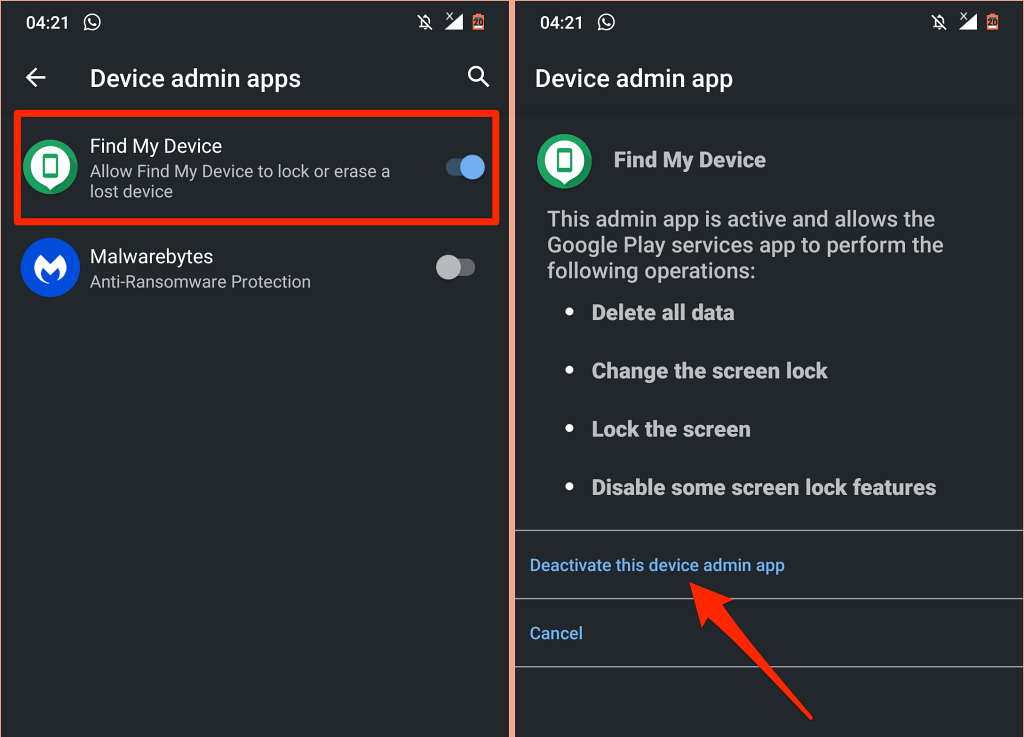Open the Find My Device list entry text
This screenshot has height=737, width=1024.
(x=240, y=169)
